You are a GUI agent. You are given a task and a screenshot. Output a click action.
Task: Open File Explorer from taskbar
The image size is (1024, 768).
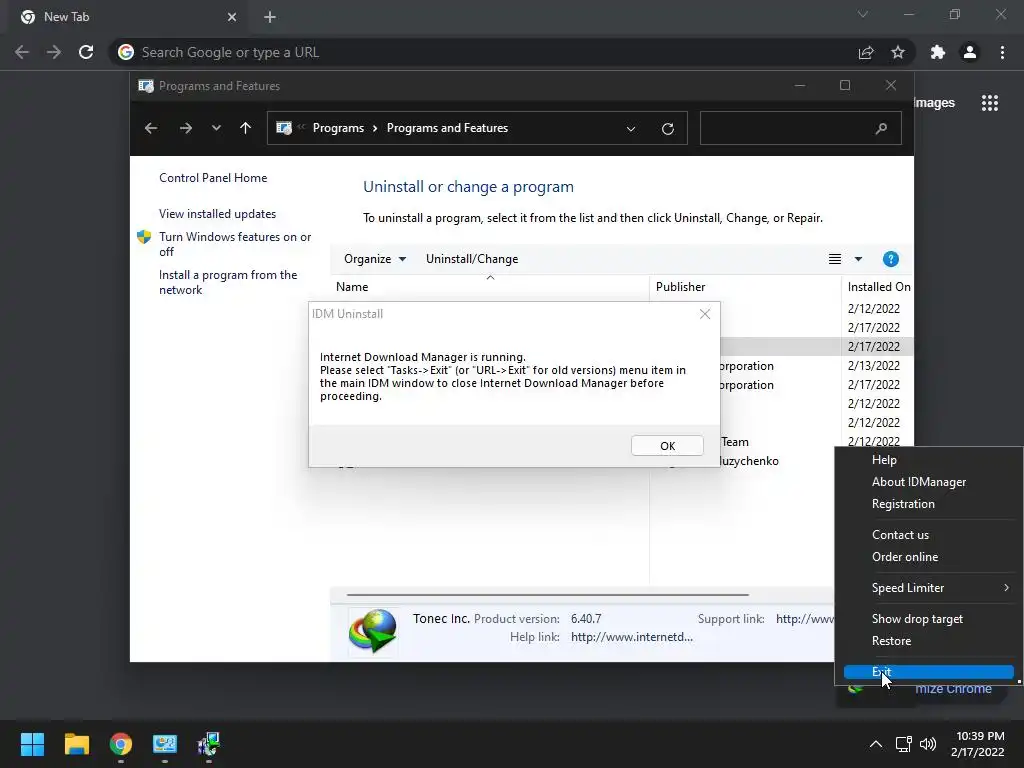[x=76, y=744]
